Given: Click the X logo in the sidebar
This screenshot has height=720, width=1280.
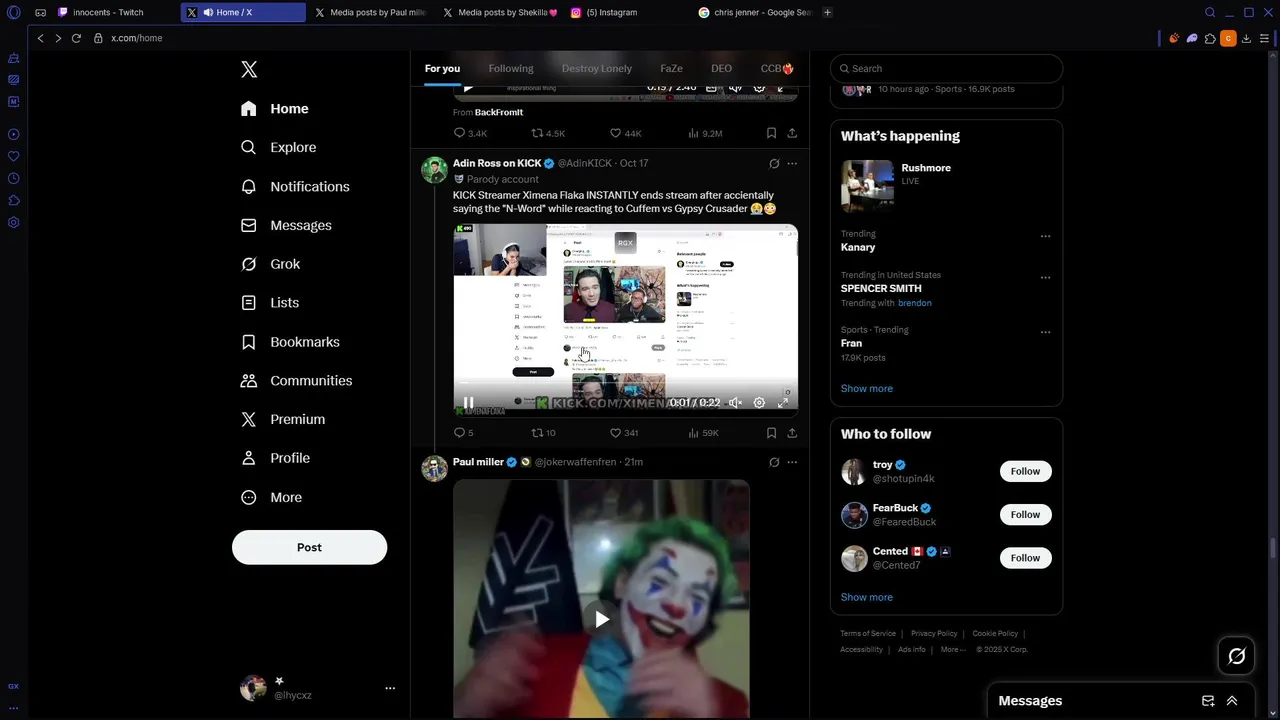Looking at the screenshot, I should pyautogui.click(x=249, y=69).
